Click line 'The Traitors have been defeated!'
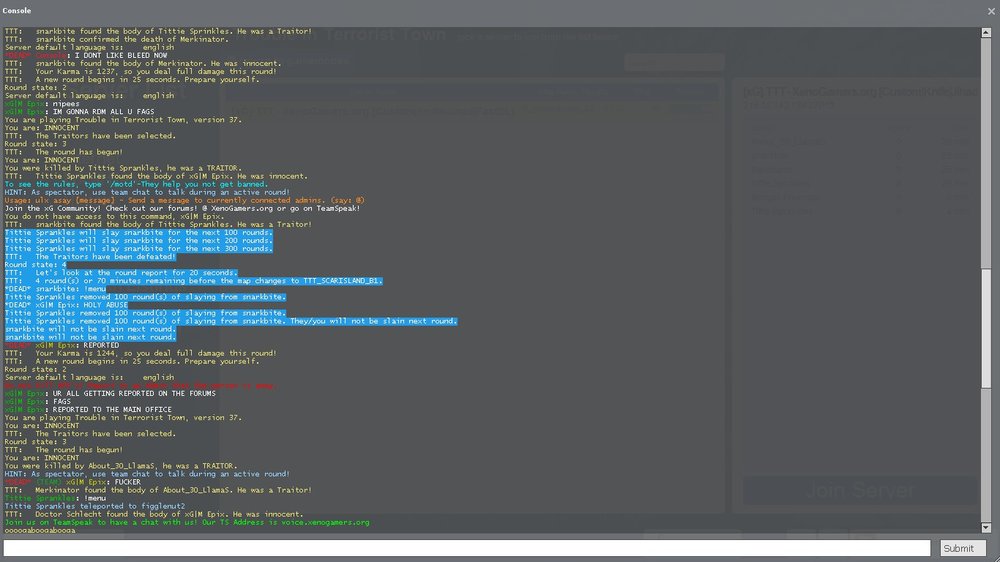Screen dimensions: 1000x562 pos(90,257)
